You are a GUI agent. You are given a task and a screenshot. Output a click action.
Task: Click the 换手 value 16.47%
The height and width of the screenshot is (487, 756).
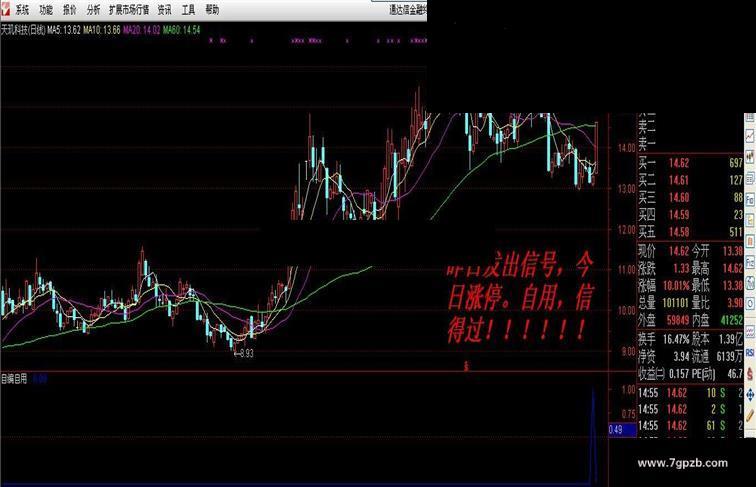coord(676,339)
